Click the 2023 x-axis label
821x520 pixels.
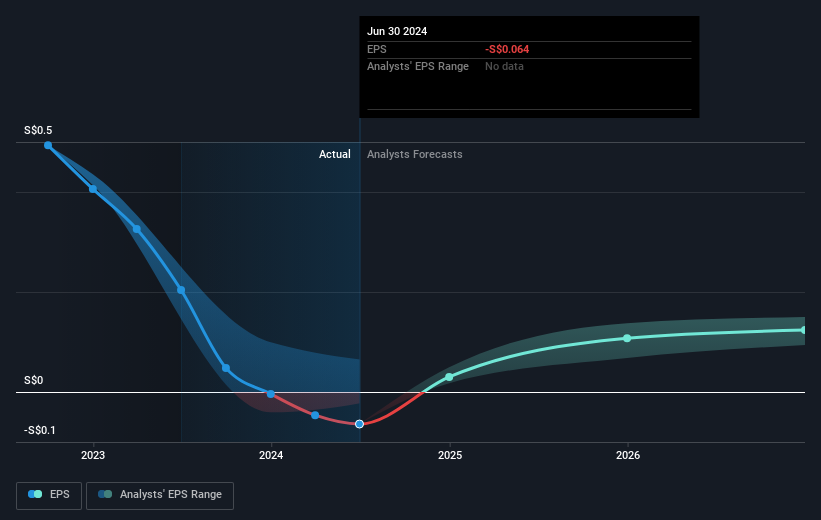click(x=93, y=456)
